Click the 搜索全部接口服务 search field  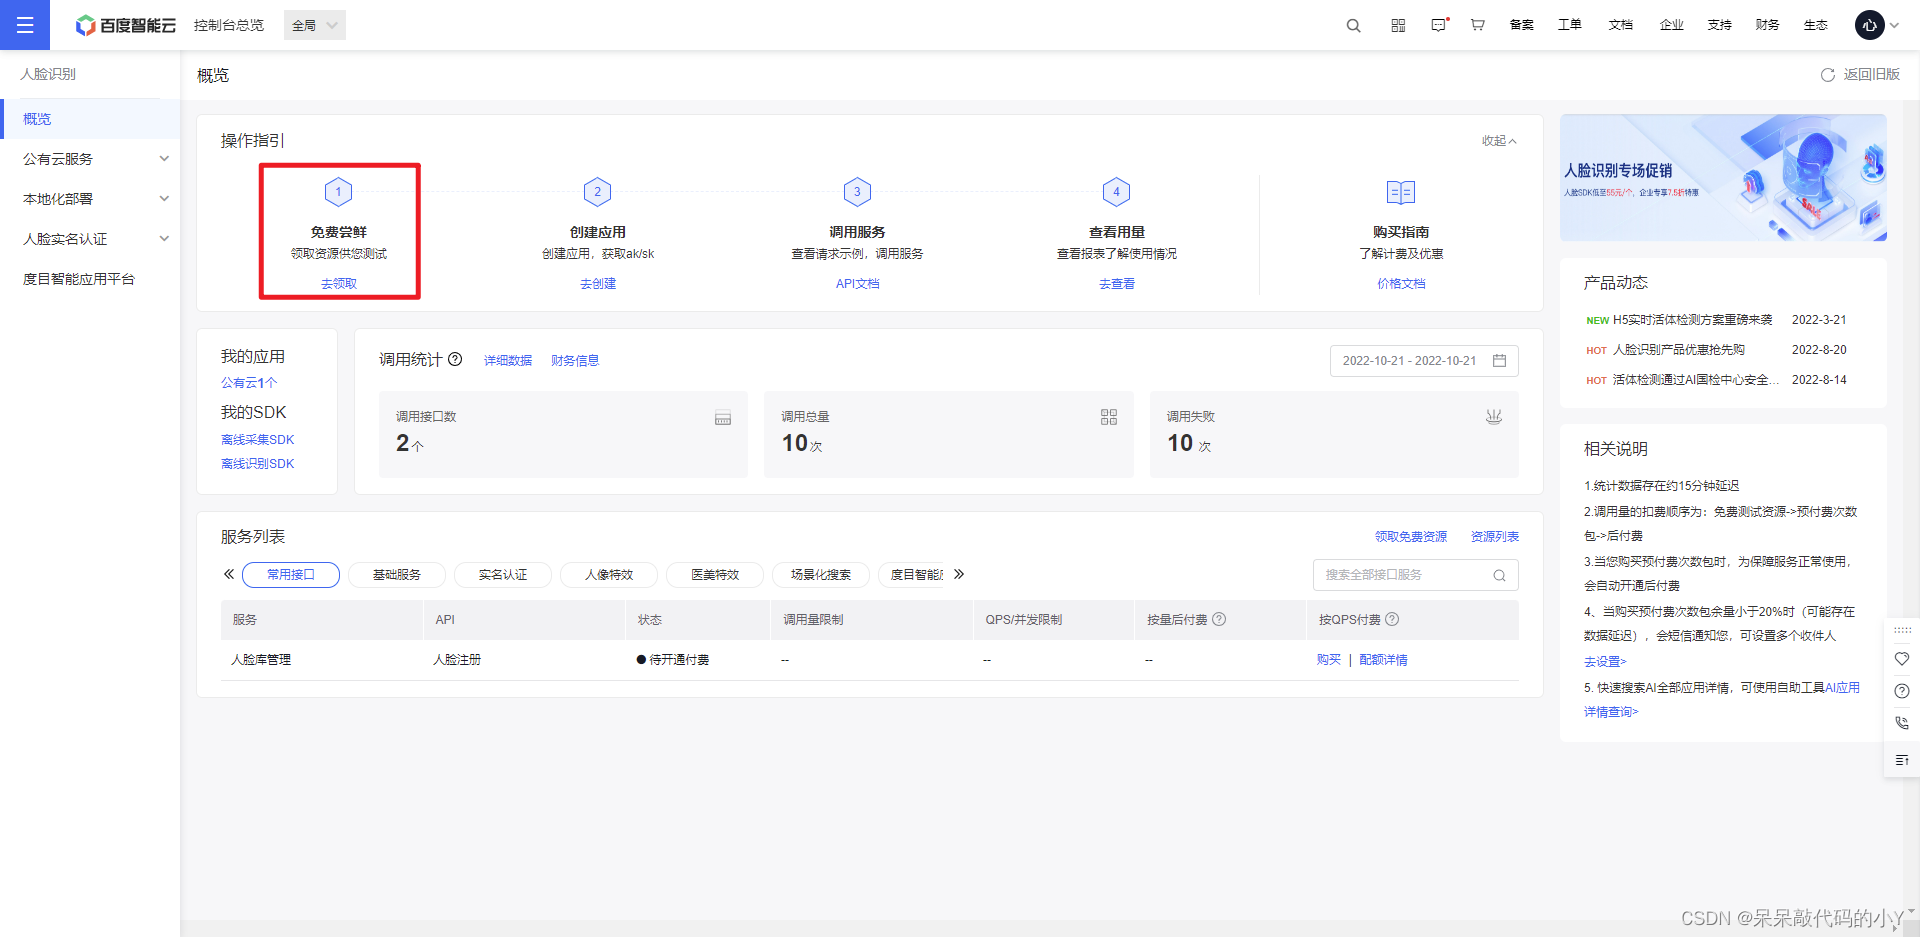1416,575
